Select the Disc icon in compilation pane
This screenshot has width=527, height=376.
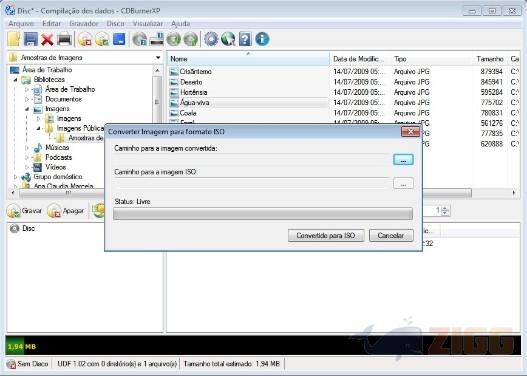coord(14,229)
